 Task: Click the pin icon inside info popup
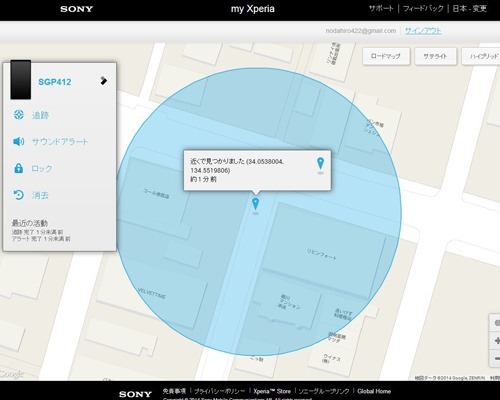click(320, 164)
